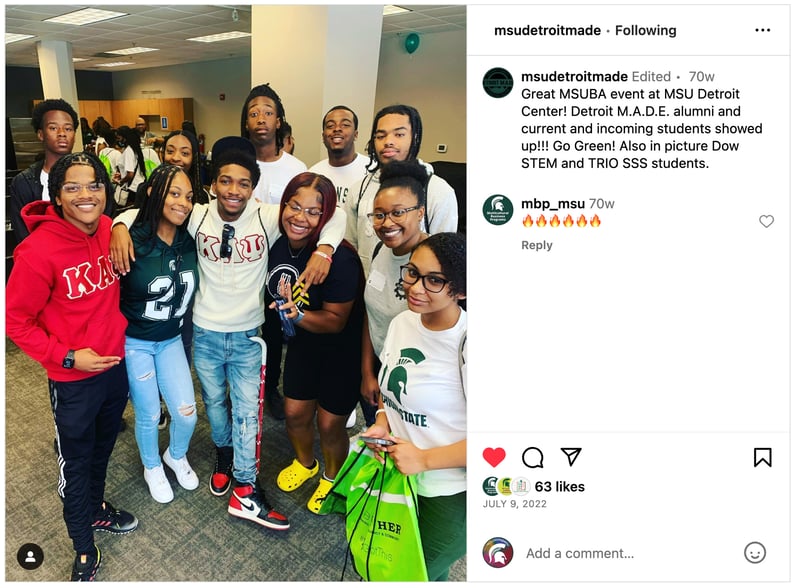Open msudetroitmade profile from header
The image size is (797, 588).
click(547, 30)
